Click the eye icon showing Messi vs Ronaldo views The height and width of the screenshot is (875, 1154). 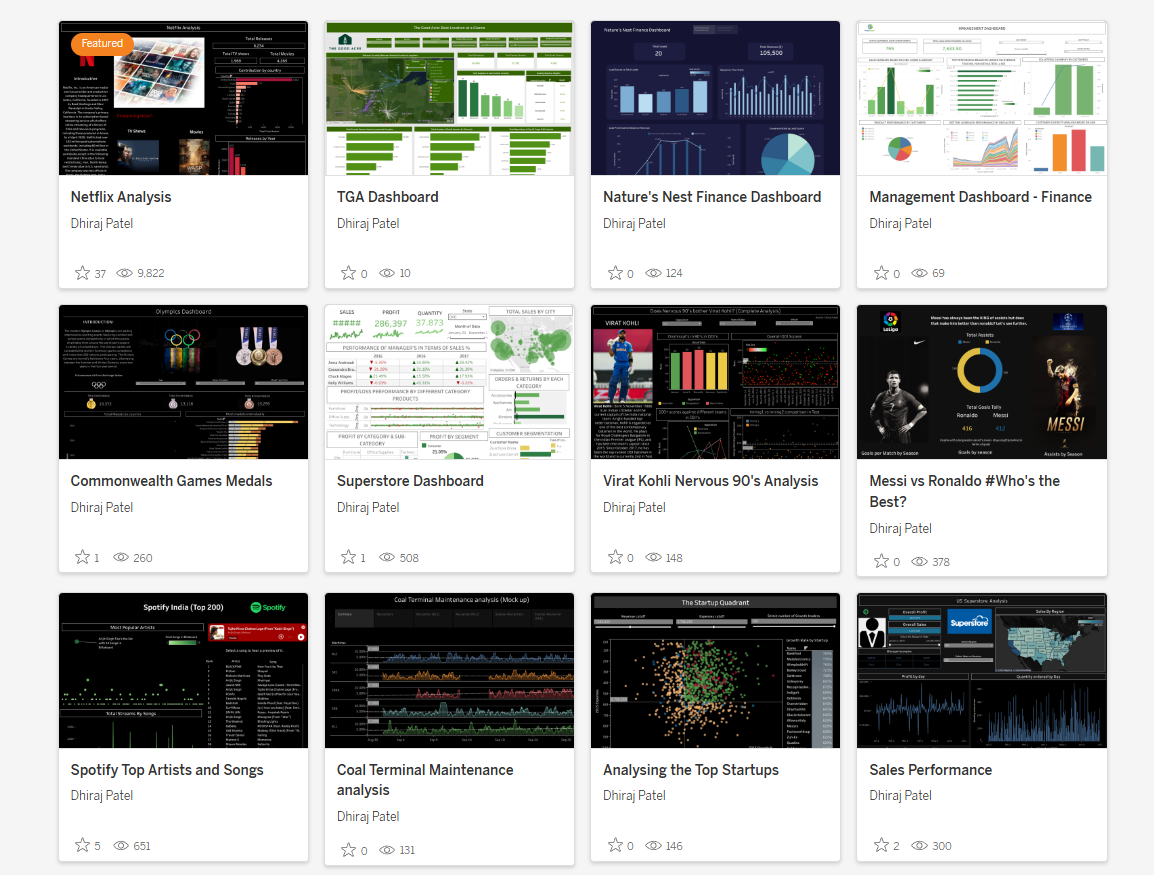tap(920, 561)
